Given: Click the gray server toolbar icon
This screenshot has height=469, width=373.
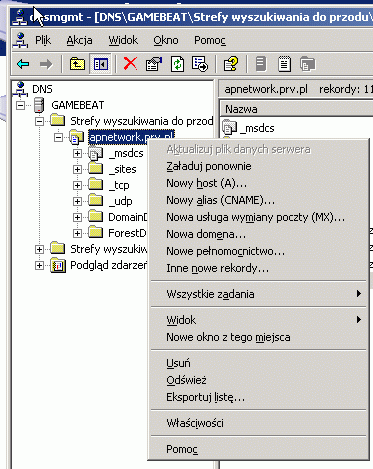Looking at the screenshot, I should point(261,64).
